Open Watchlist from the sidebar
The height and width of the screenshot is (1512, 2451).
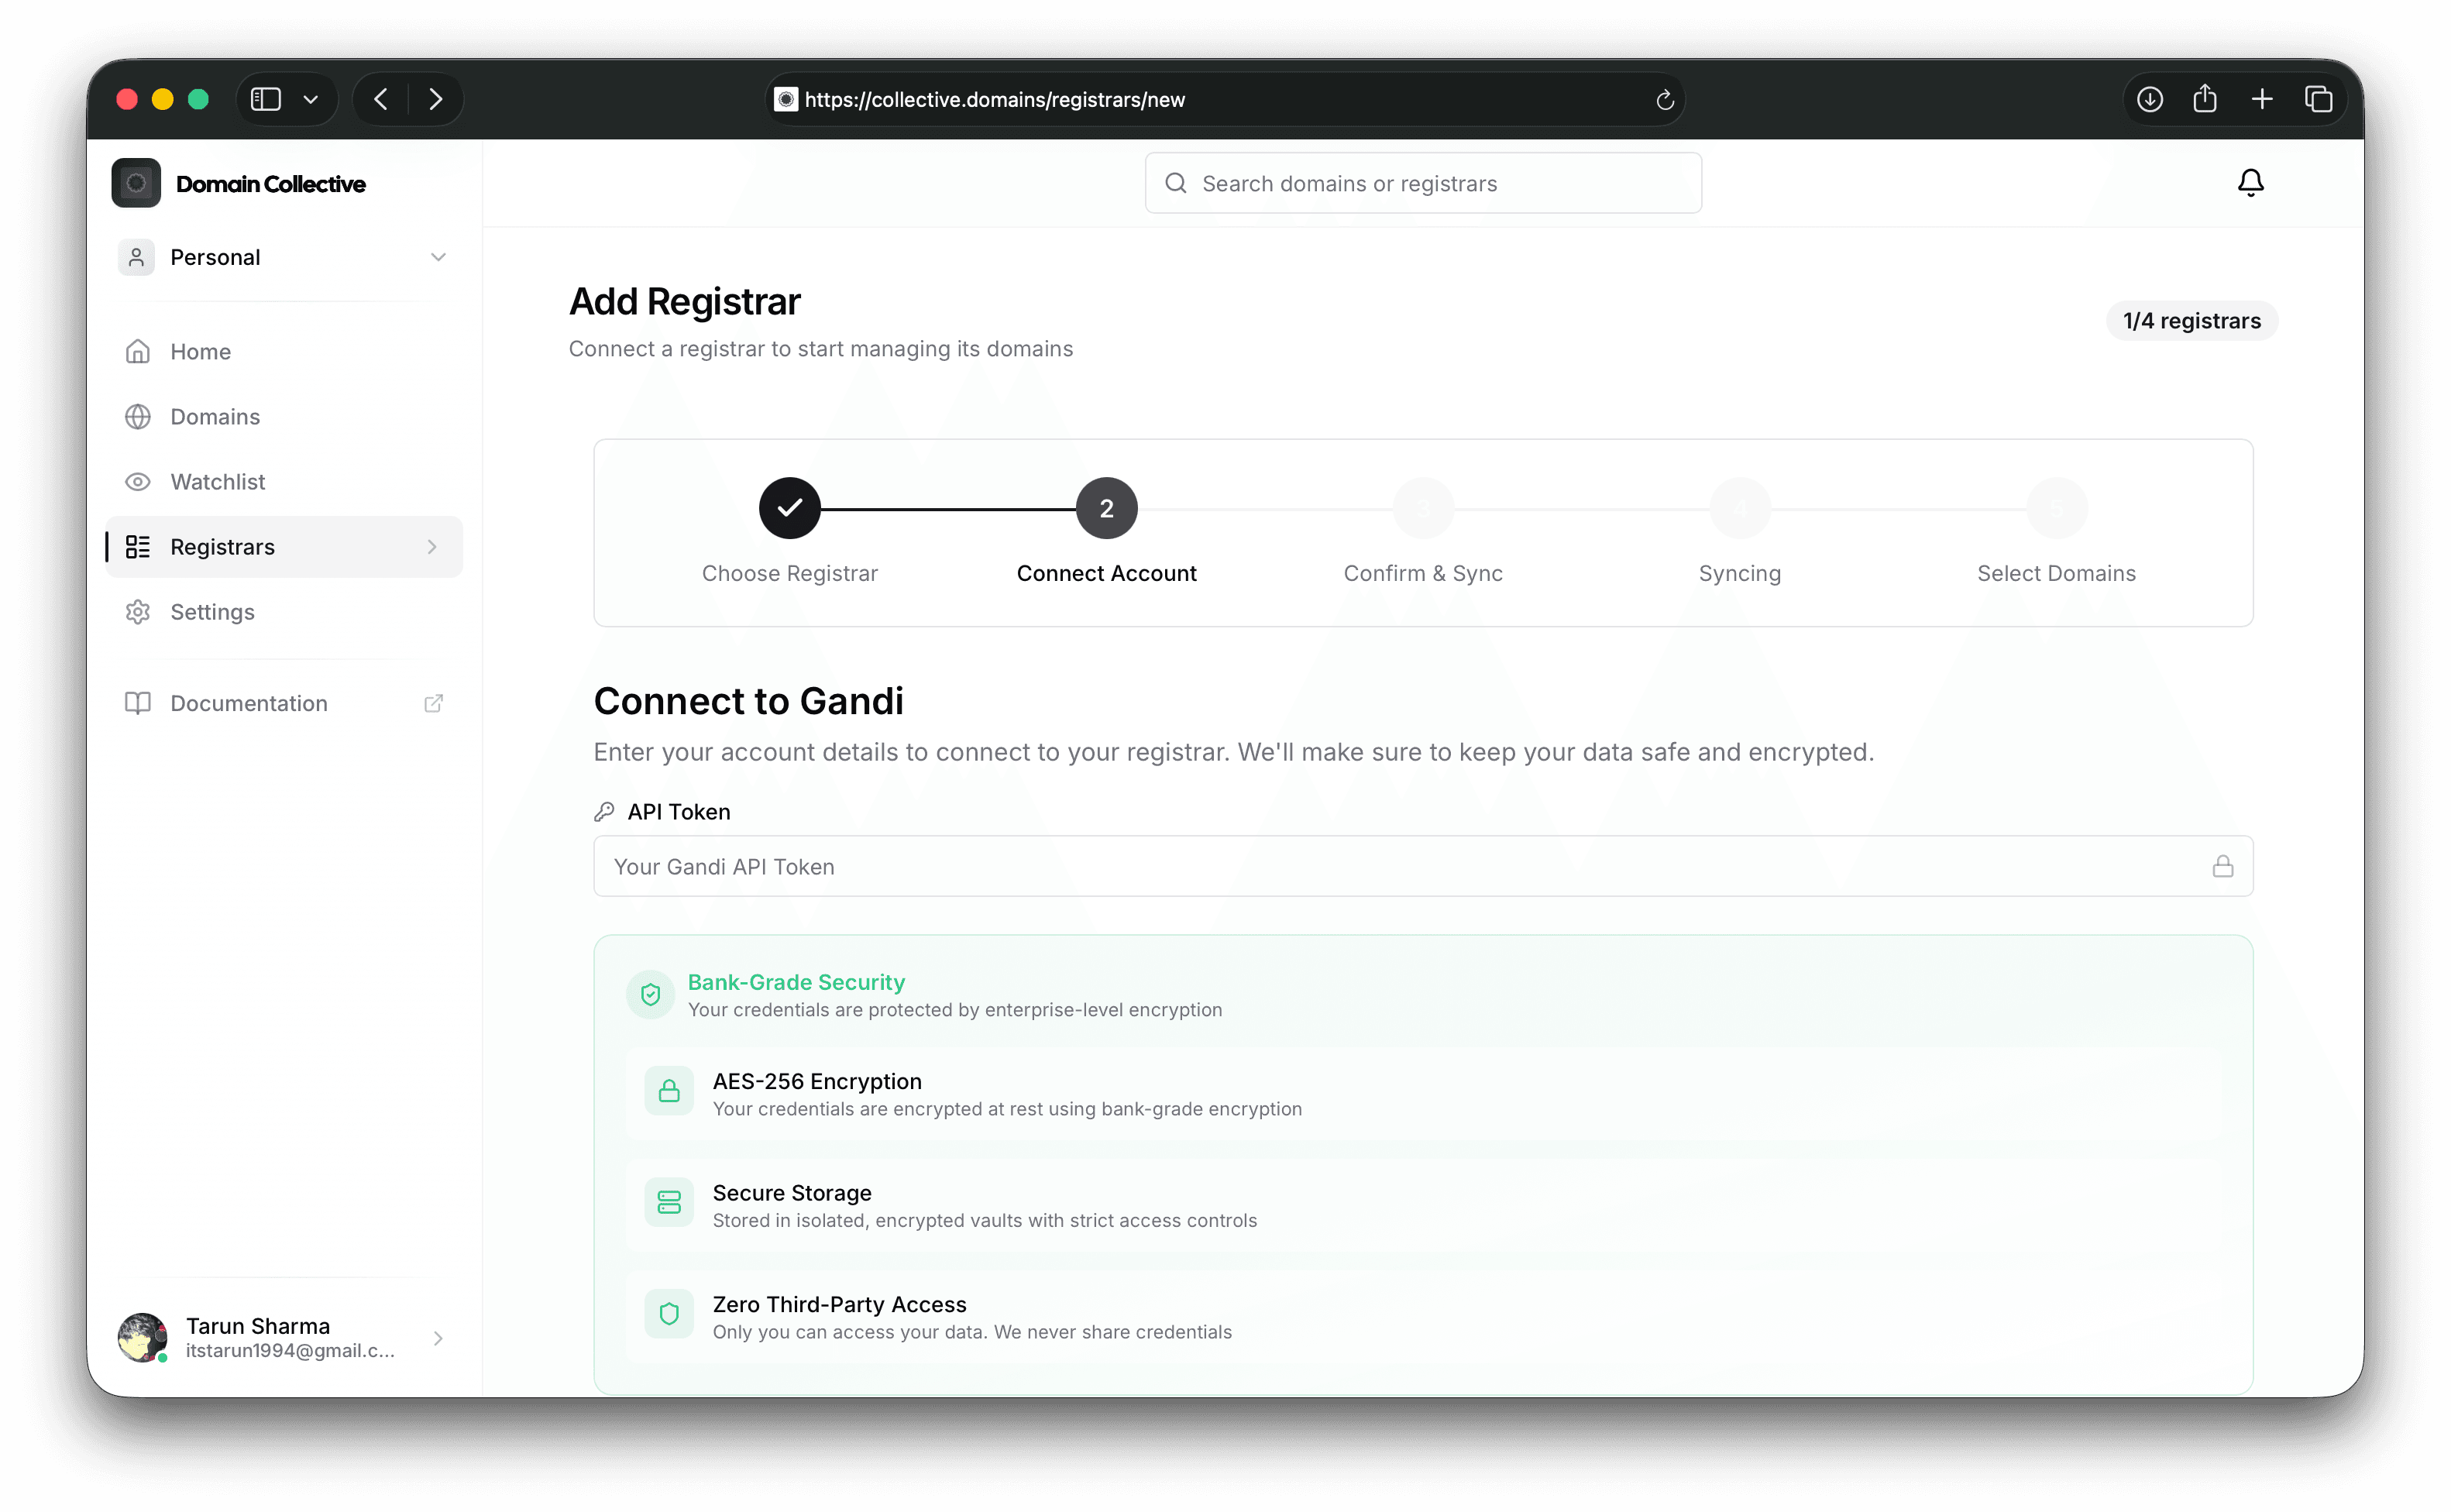[x=217, y=482]
